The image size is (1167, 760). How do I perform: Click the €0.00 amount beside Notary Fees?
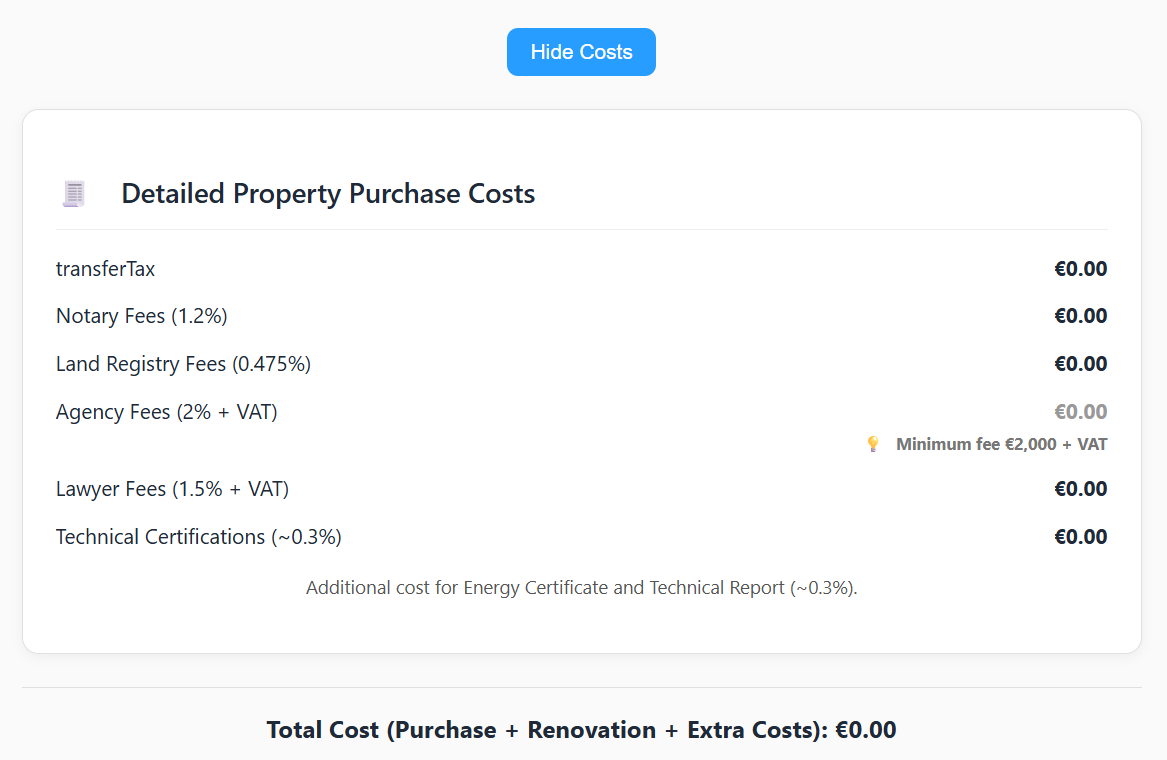[1081, 316]
